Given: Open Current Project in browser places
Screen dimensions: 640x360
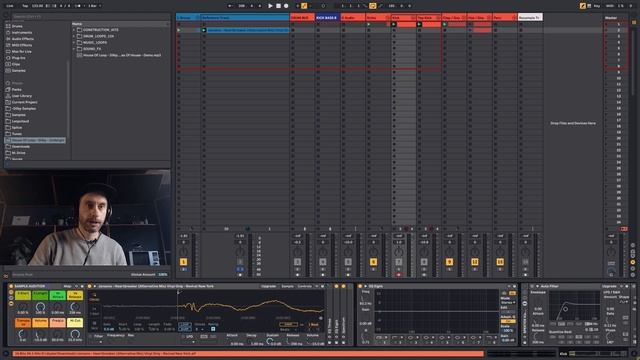Looking at the screenshot, I should 24,102.
